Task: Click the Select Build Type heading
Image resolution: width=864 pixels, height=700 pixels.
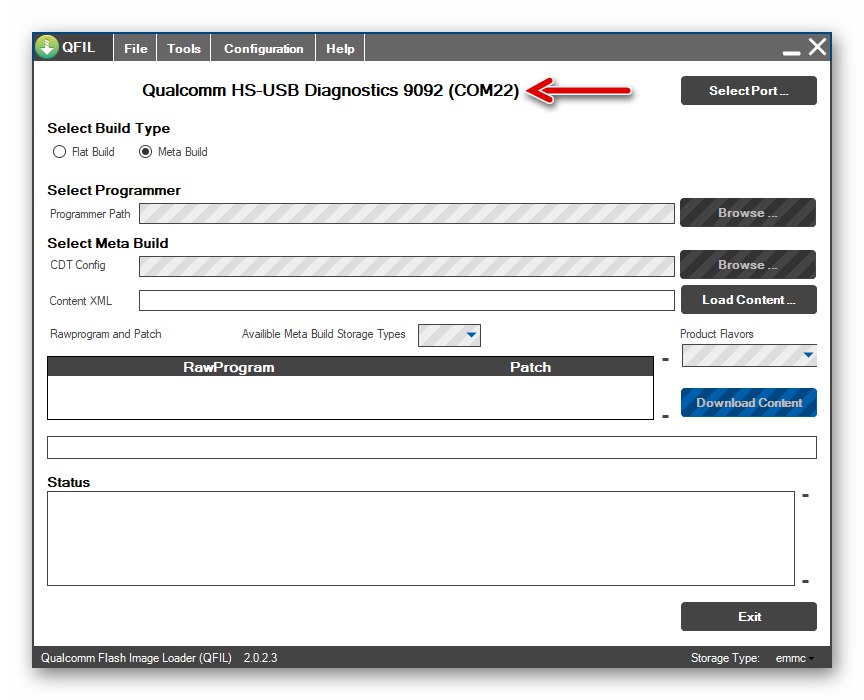Action: pyautogui.click(x=109, y=128)
